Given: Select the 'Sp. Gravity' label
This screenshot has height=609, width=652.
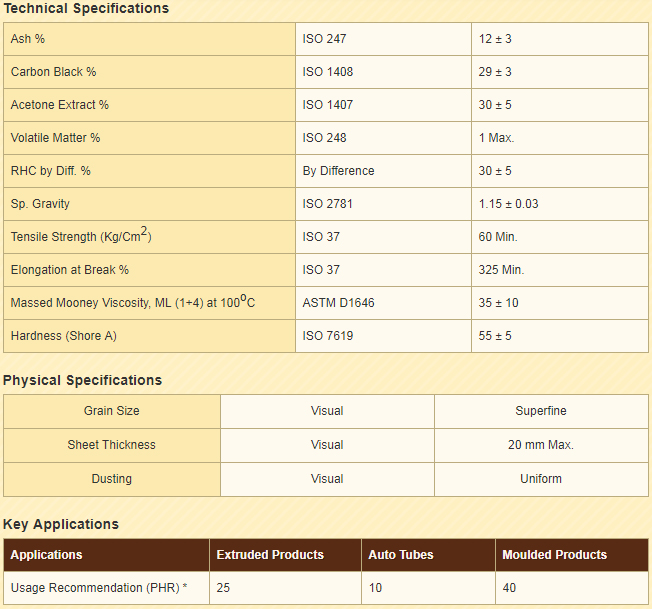Looking at the screenshot, I should point(40,204).
